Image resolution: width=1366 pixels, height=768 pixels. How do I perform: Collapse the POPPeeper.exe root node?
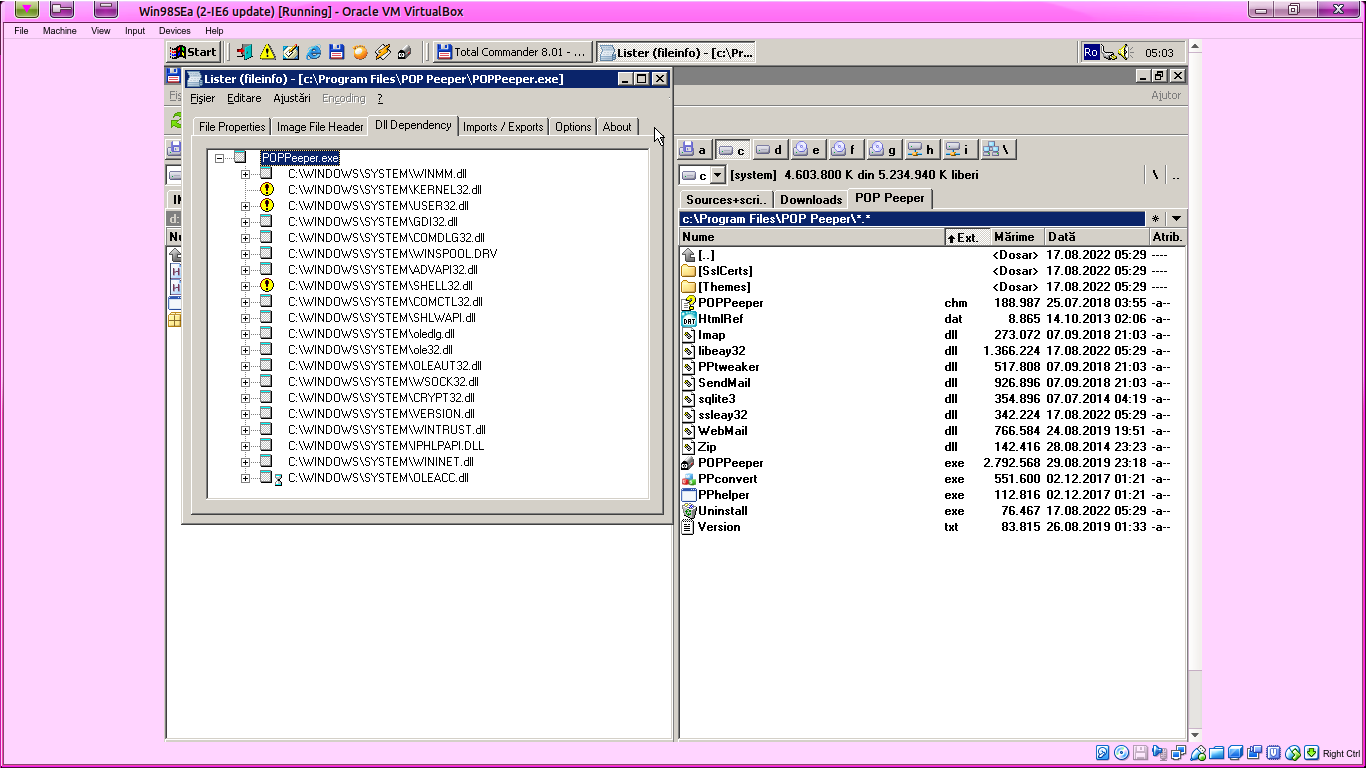coord(219,157)
